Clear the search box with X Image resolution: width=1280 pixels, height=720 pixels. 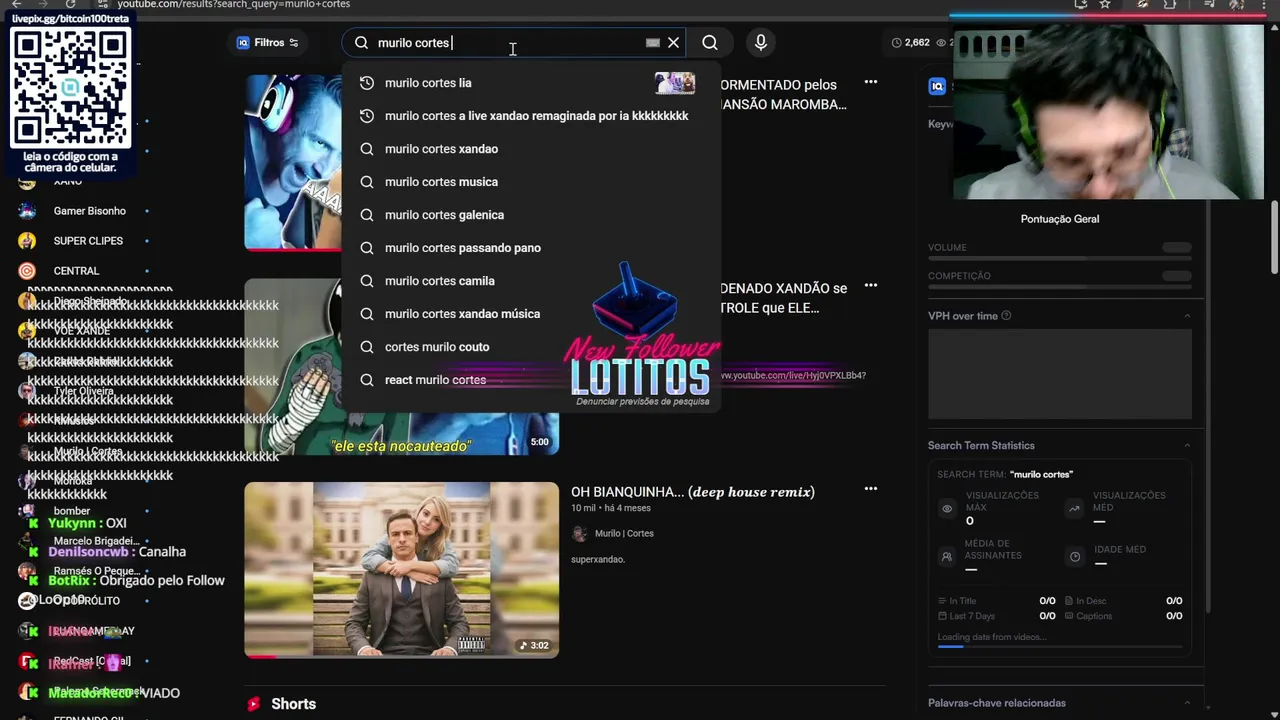tap(673, 43)
